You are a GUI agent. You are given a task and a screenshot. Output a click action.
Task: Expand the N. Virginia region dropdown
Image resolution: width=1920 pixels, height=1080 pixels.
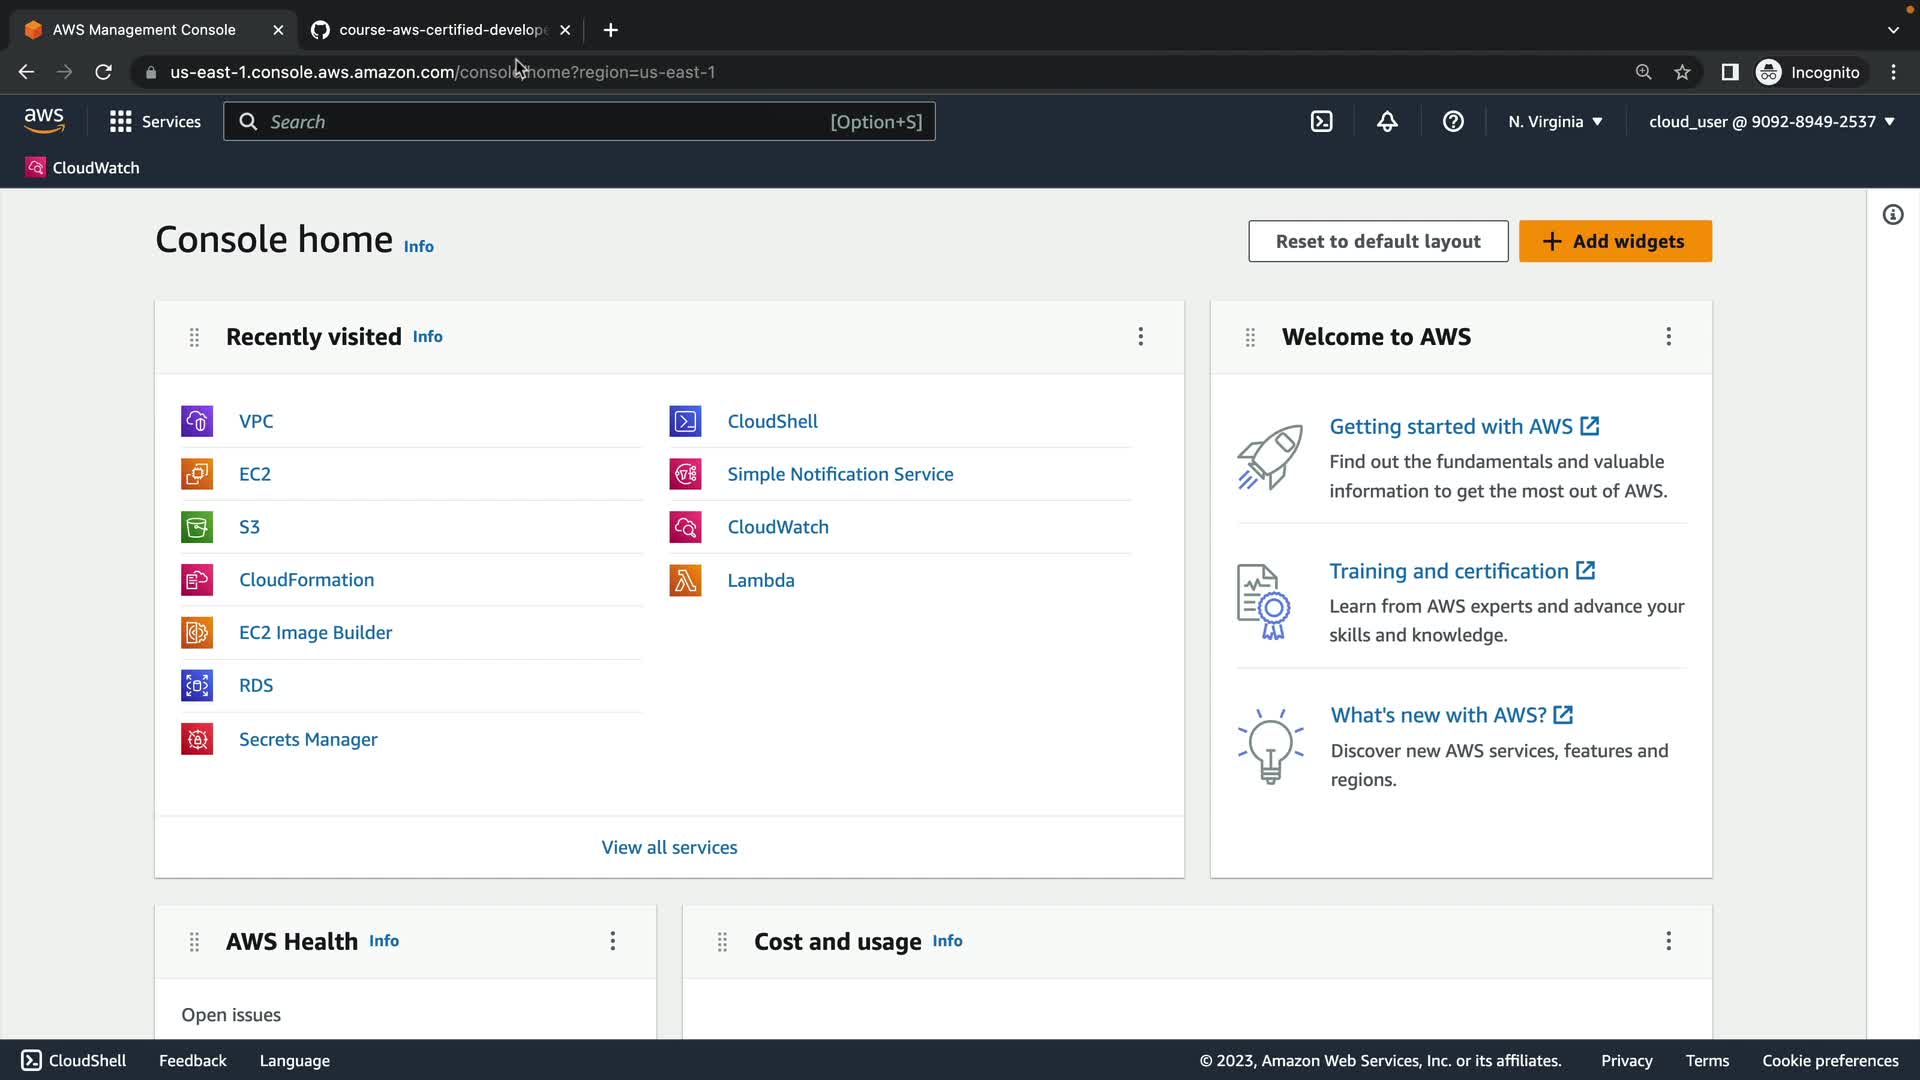[x=1555, y=122]
